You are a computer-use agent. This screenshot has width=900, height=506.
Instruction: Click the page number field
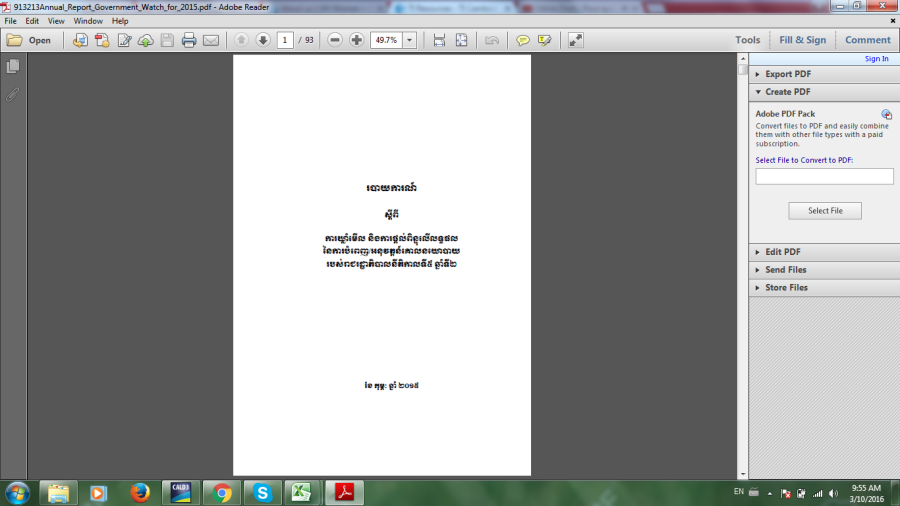(x=285, y=40)
